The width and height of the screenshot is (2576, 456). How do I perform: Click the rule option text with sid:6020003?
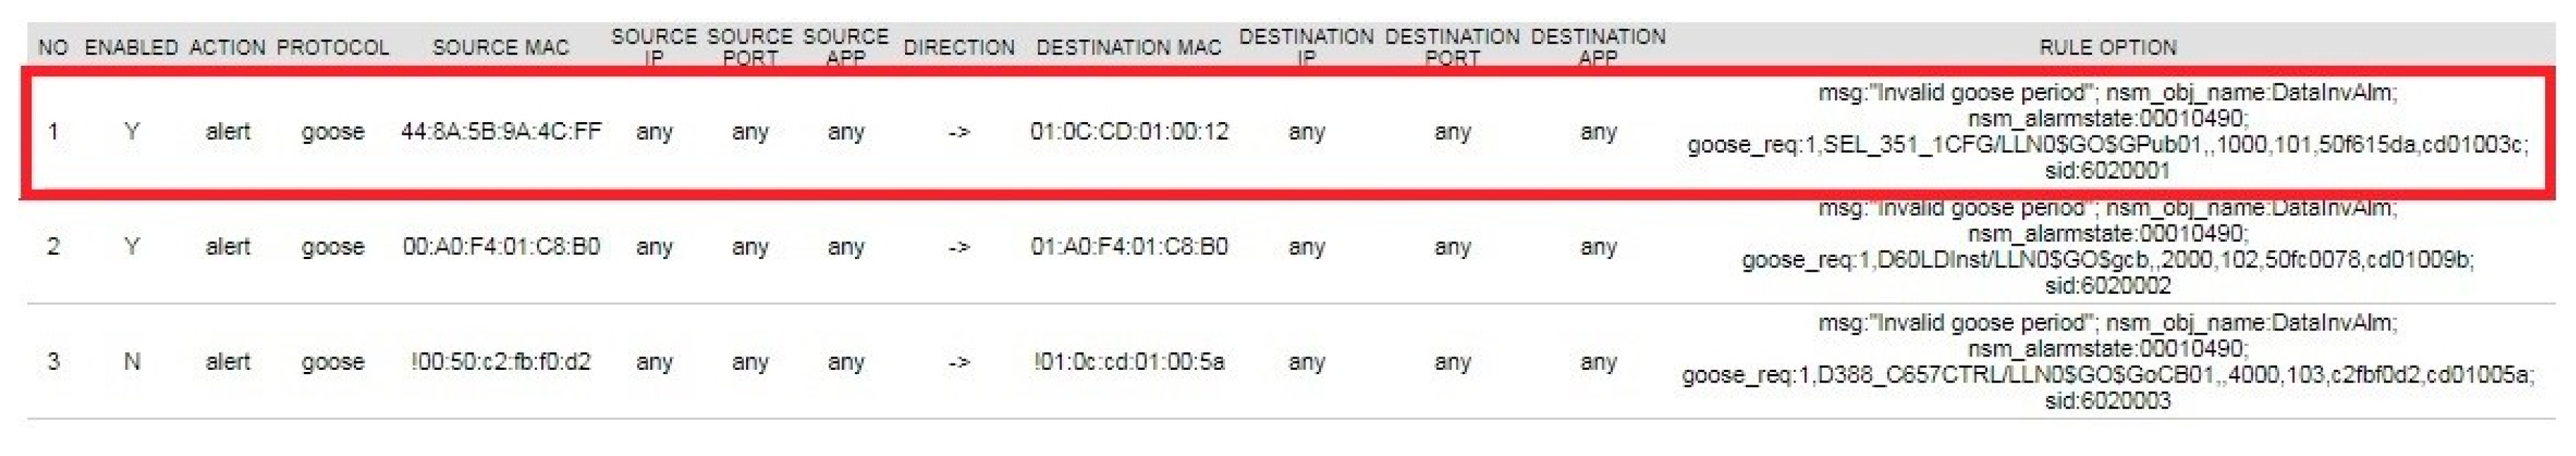[x=2107, y=362]
